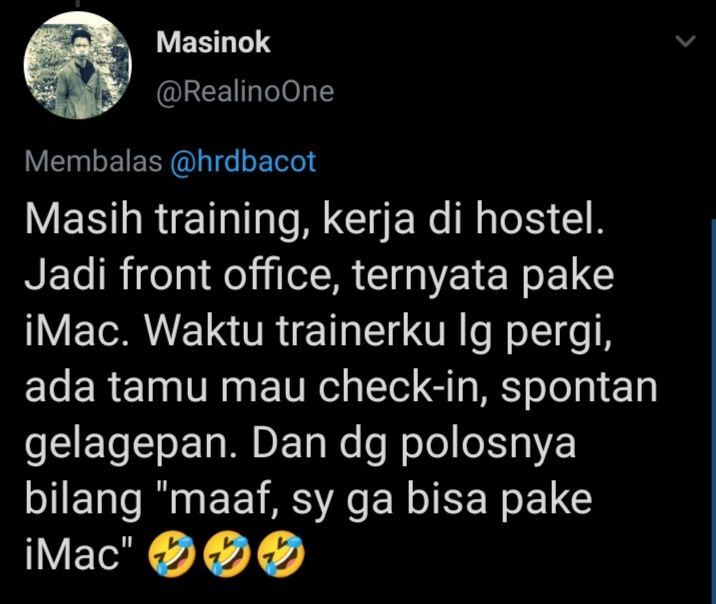Screen dimensions: 716x604
Task: Click the line starting 'Jadi front office'
Action: click(x=319, y=275)
